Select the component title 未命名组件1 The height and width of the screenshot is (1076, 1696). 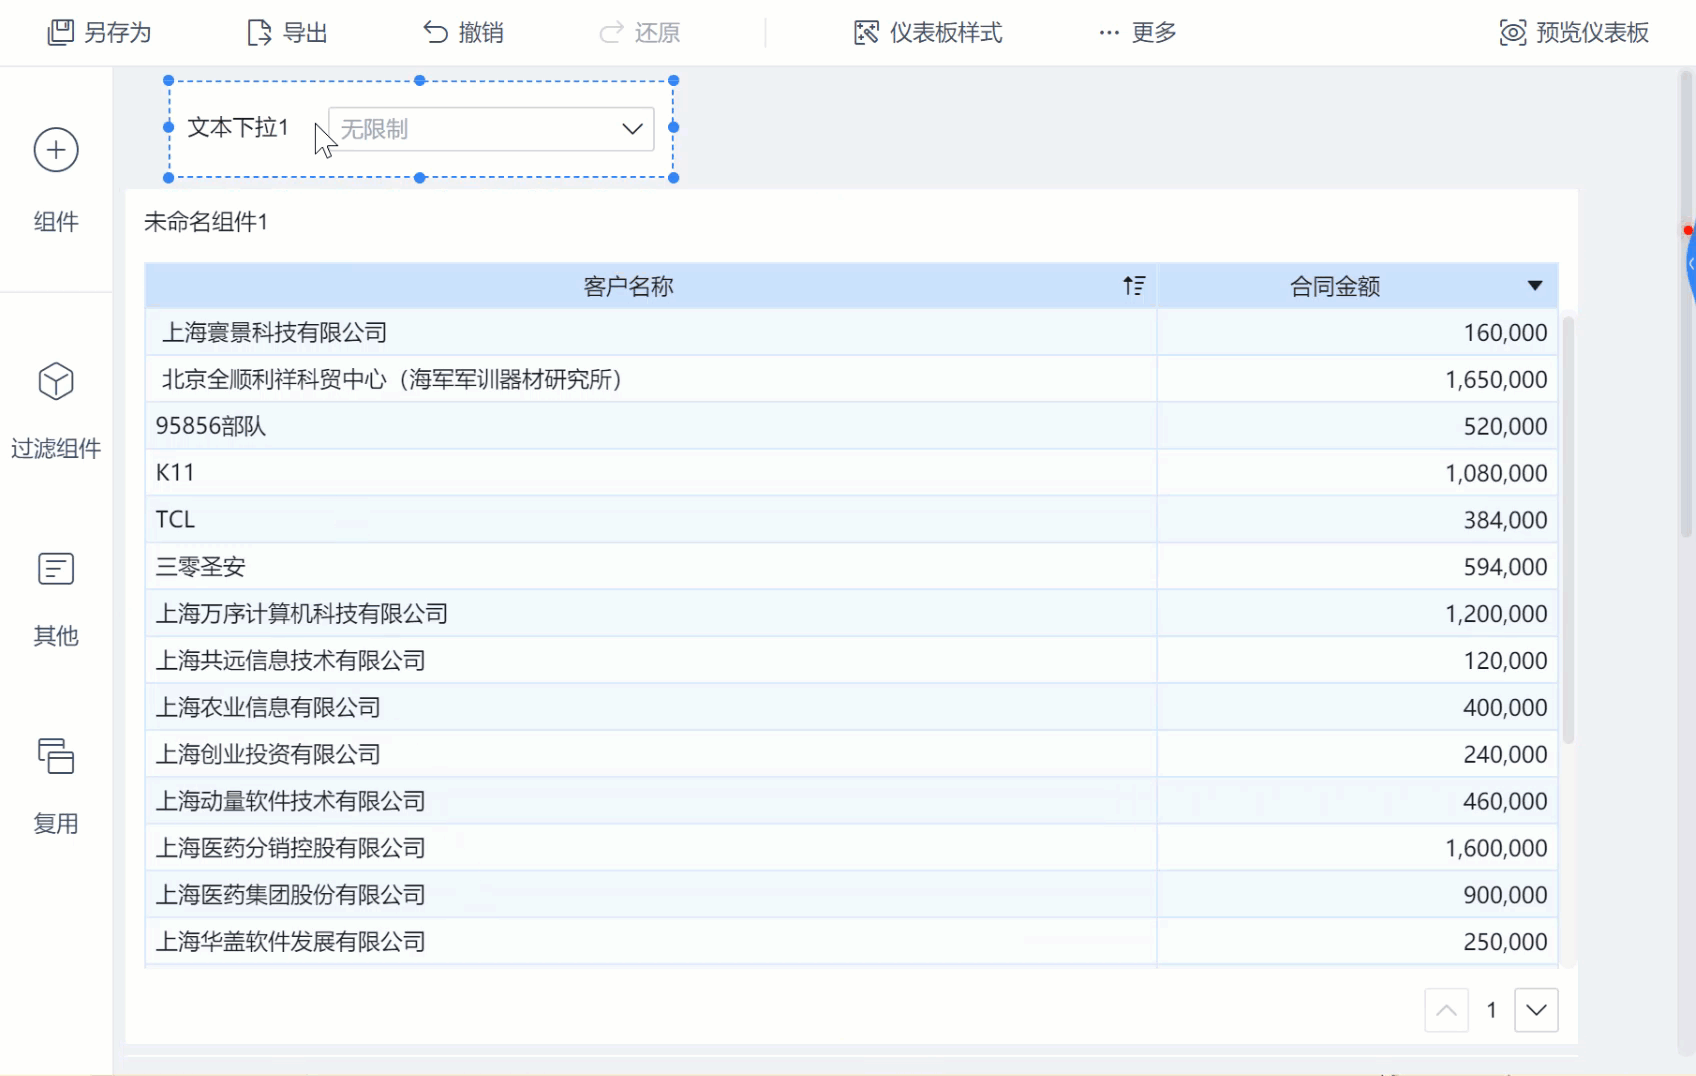pos(206,221)
